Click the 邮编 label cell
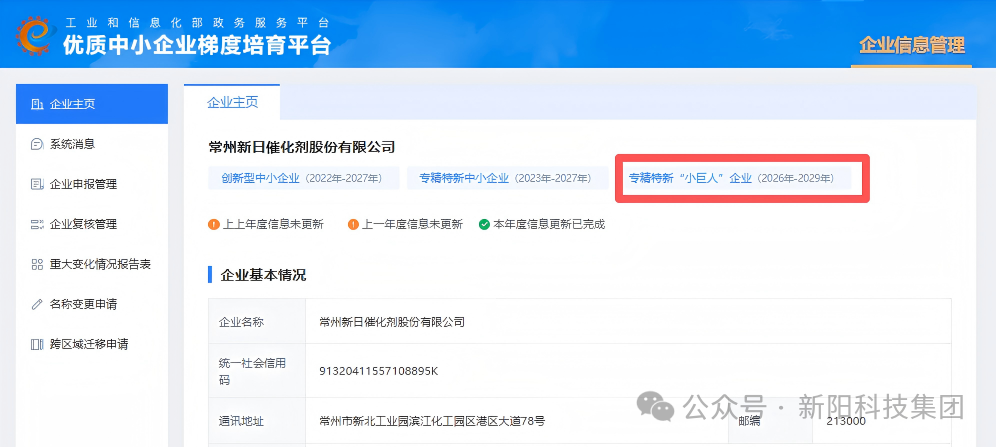The width and height of the screenshot is (996, 447). pyautogui.click(x=771, y=420)
